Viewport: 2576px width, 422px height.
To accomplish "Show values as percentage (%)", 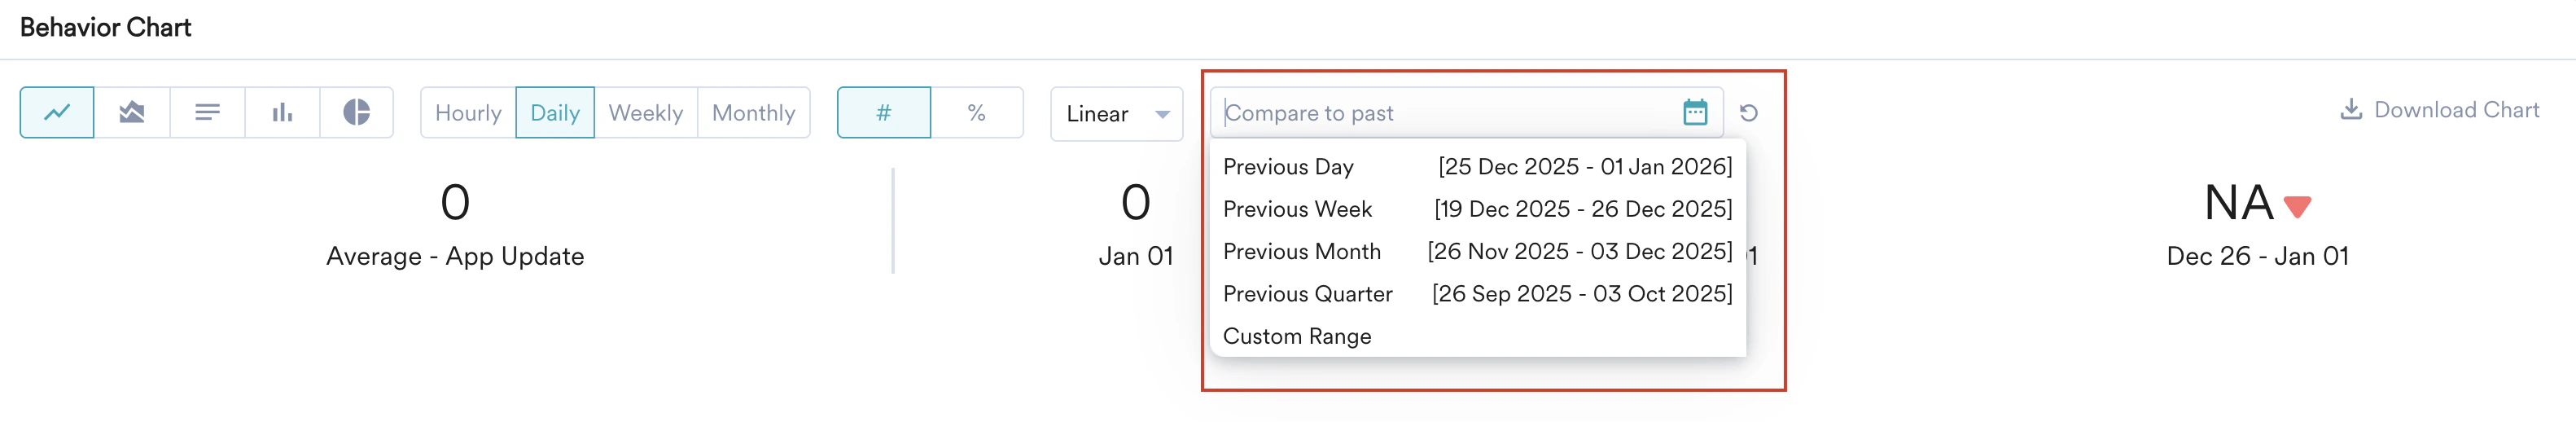I will 976,113.
